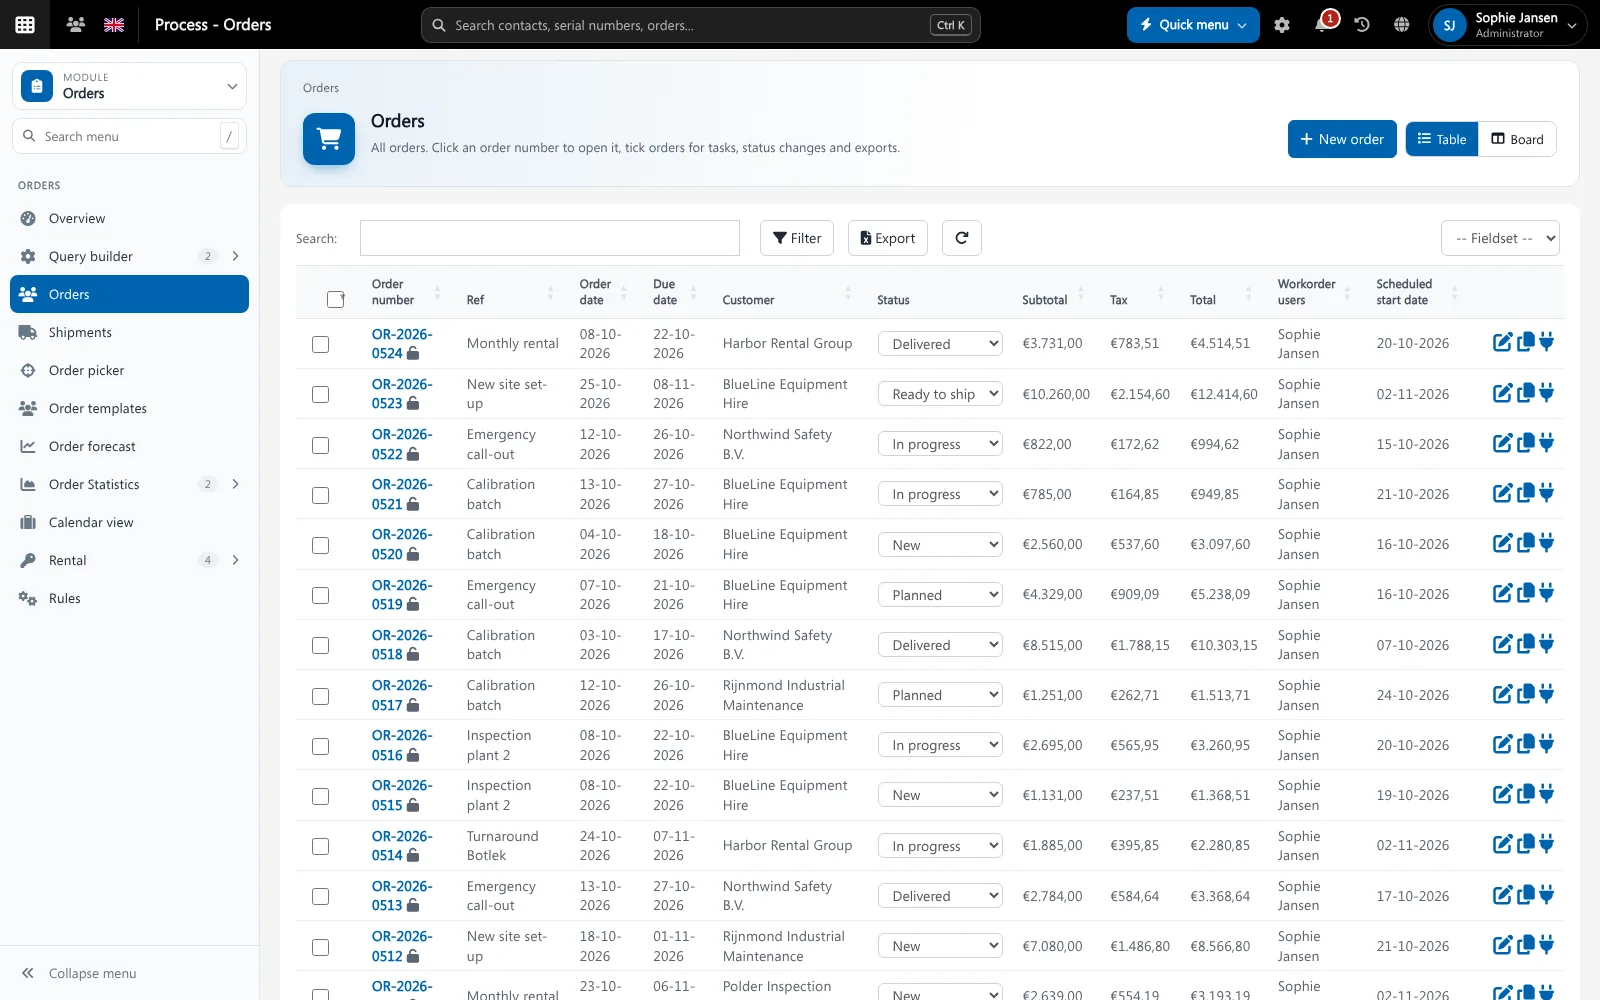1600x1000 pixels.
Task: Duplicate order OR-2026-0517 copy icon
Action: tap(1525, 694)
